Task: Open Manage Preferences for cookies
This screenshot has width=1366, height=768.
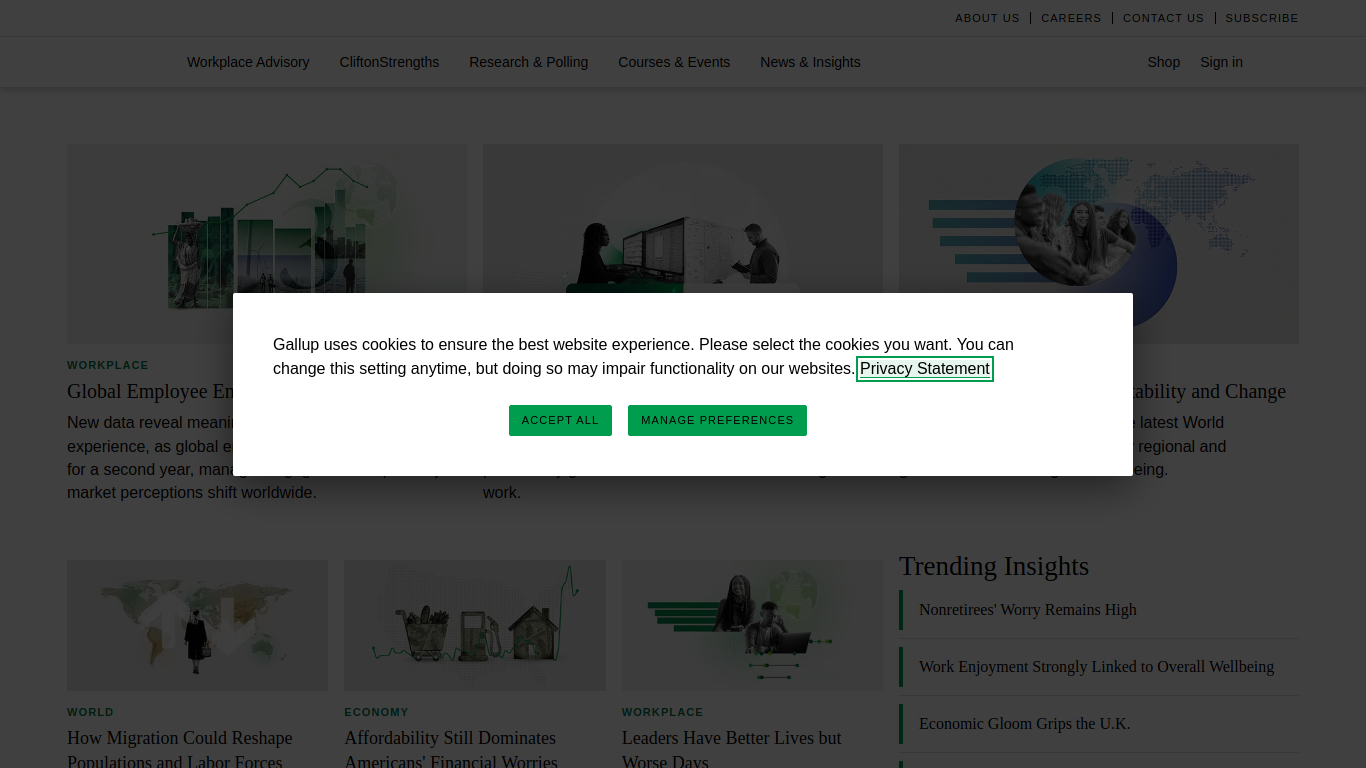Action: [717, 420]
